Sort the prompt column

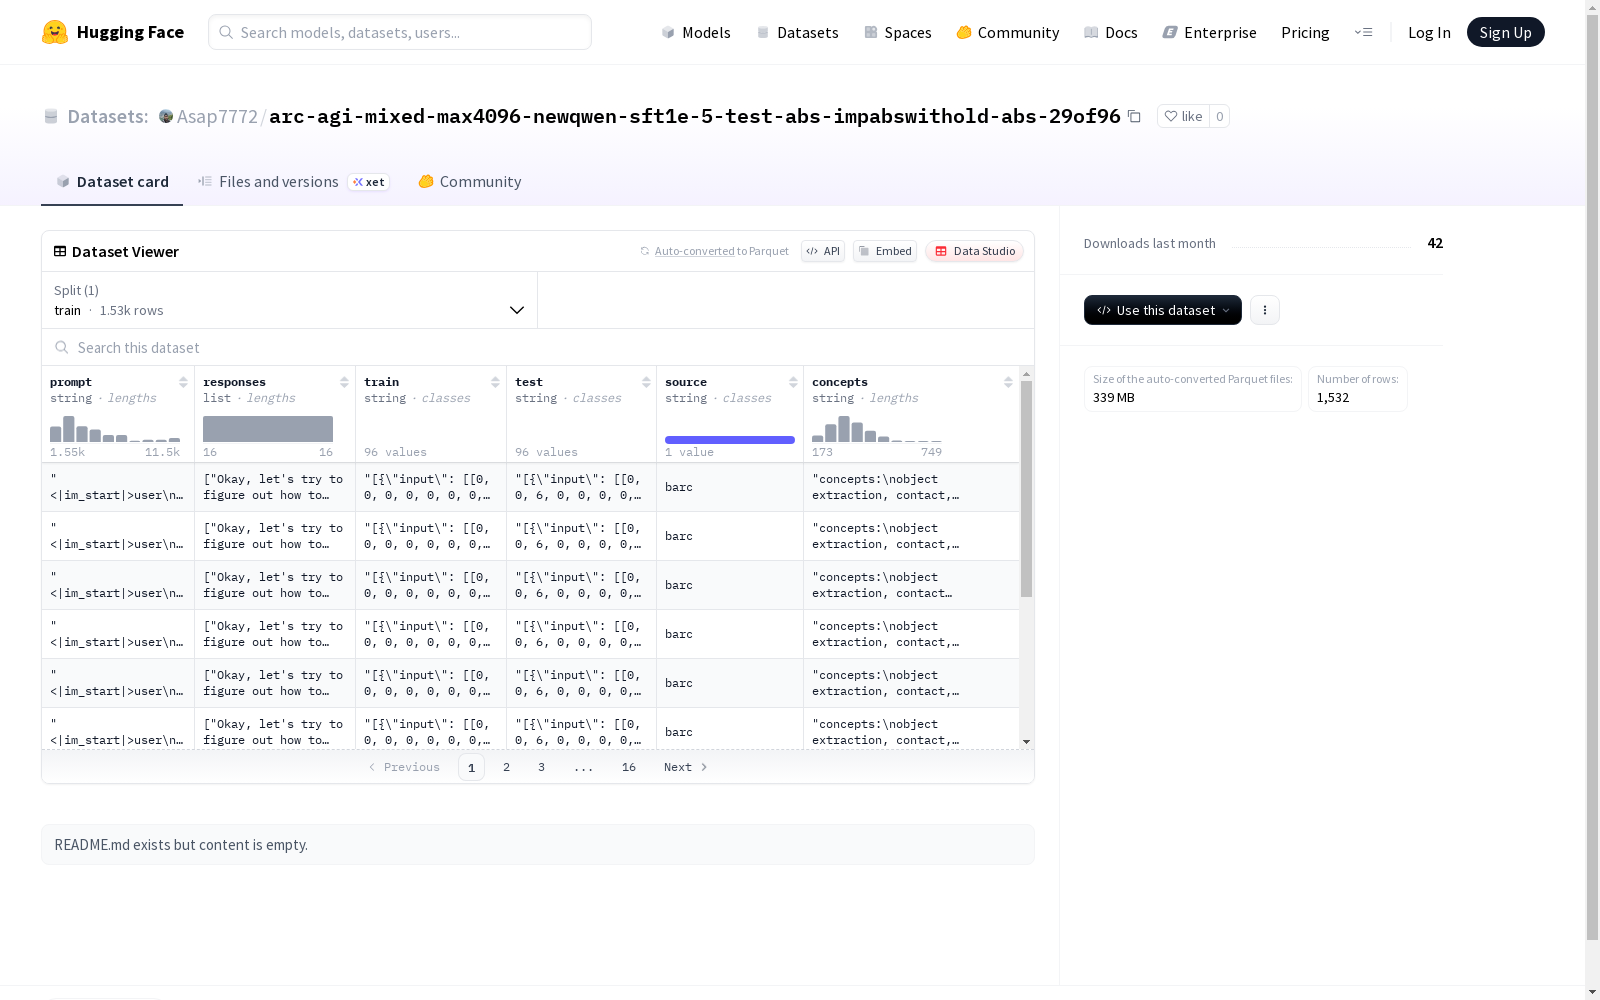[x=183, y=382]
